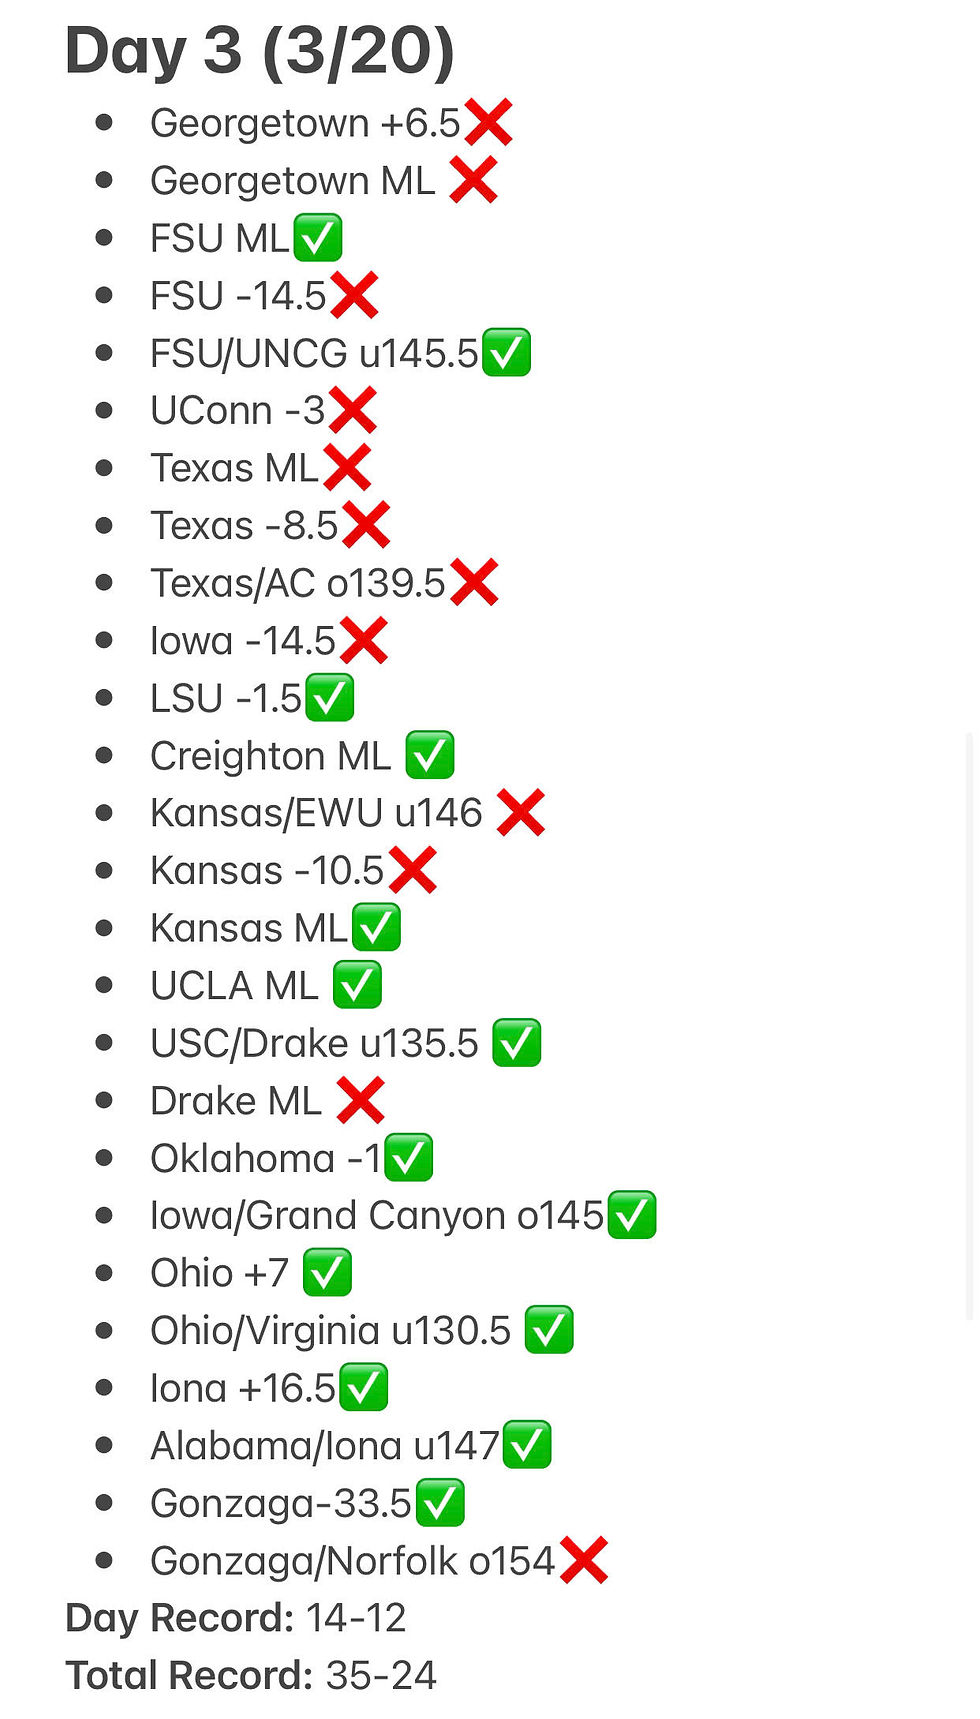This screenshot has width=980, height=1719.
Task: Click the Day 3 (3/20) heading
Action: 260,50
